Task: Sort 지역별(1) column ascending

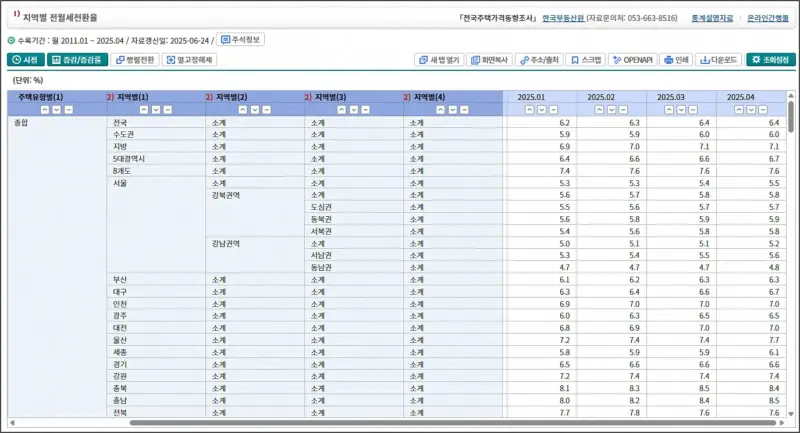Action: click(144, 110)
